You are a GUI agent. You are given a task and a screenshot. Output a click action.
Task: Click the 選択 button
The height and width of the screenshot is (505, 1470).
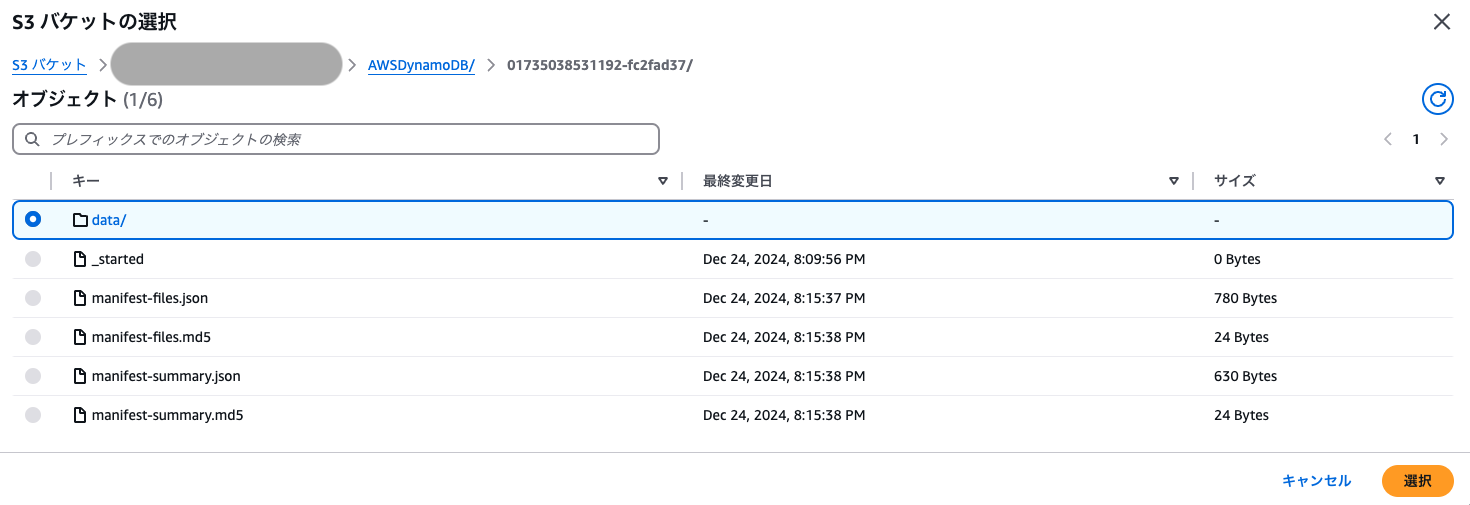1417,481
